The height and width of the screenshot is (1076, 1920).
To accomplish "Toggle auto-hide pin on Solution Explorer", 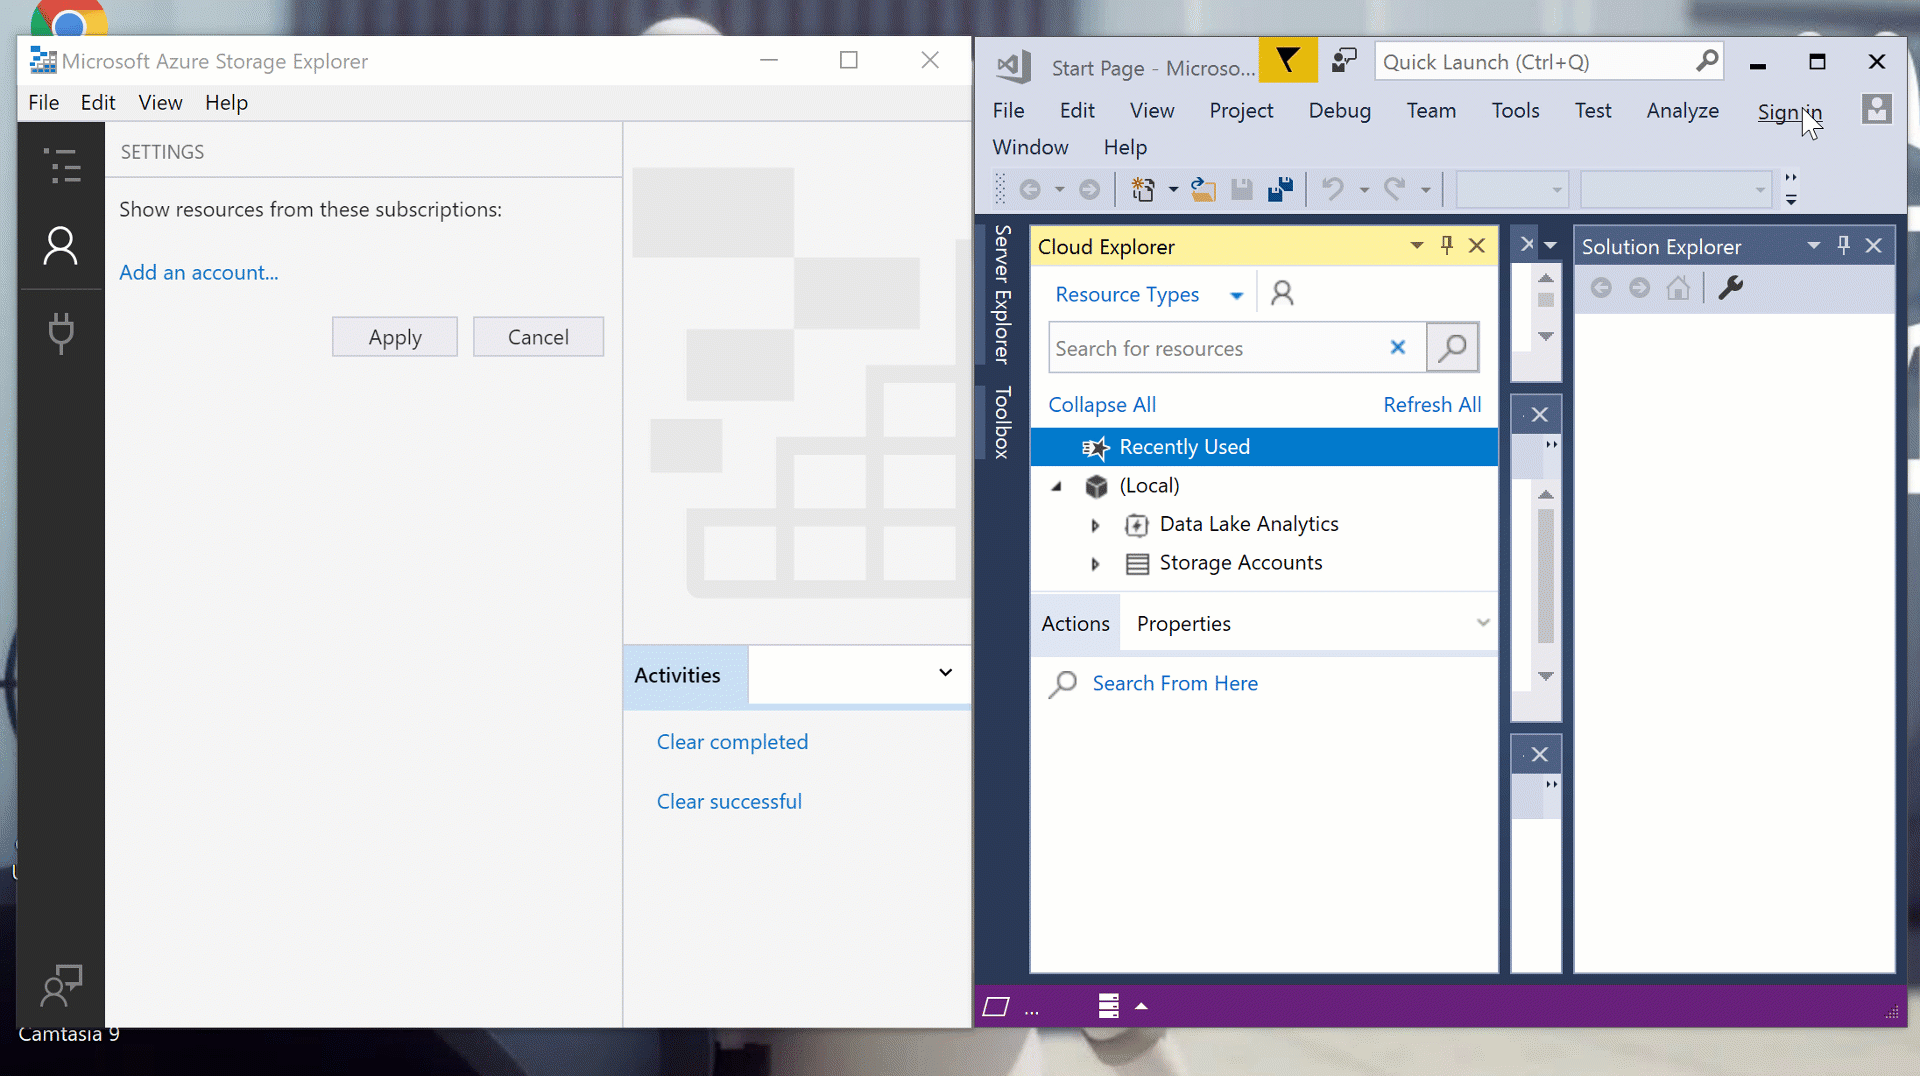I will [1843, 246].
